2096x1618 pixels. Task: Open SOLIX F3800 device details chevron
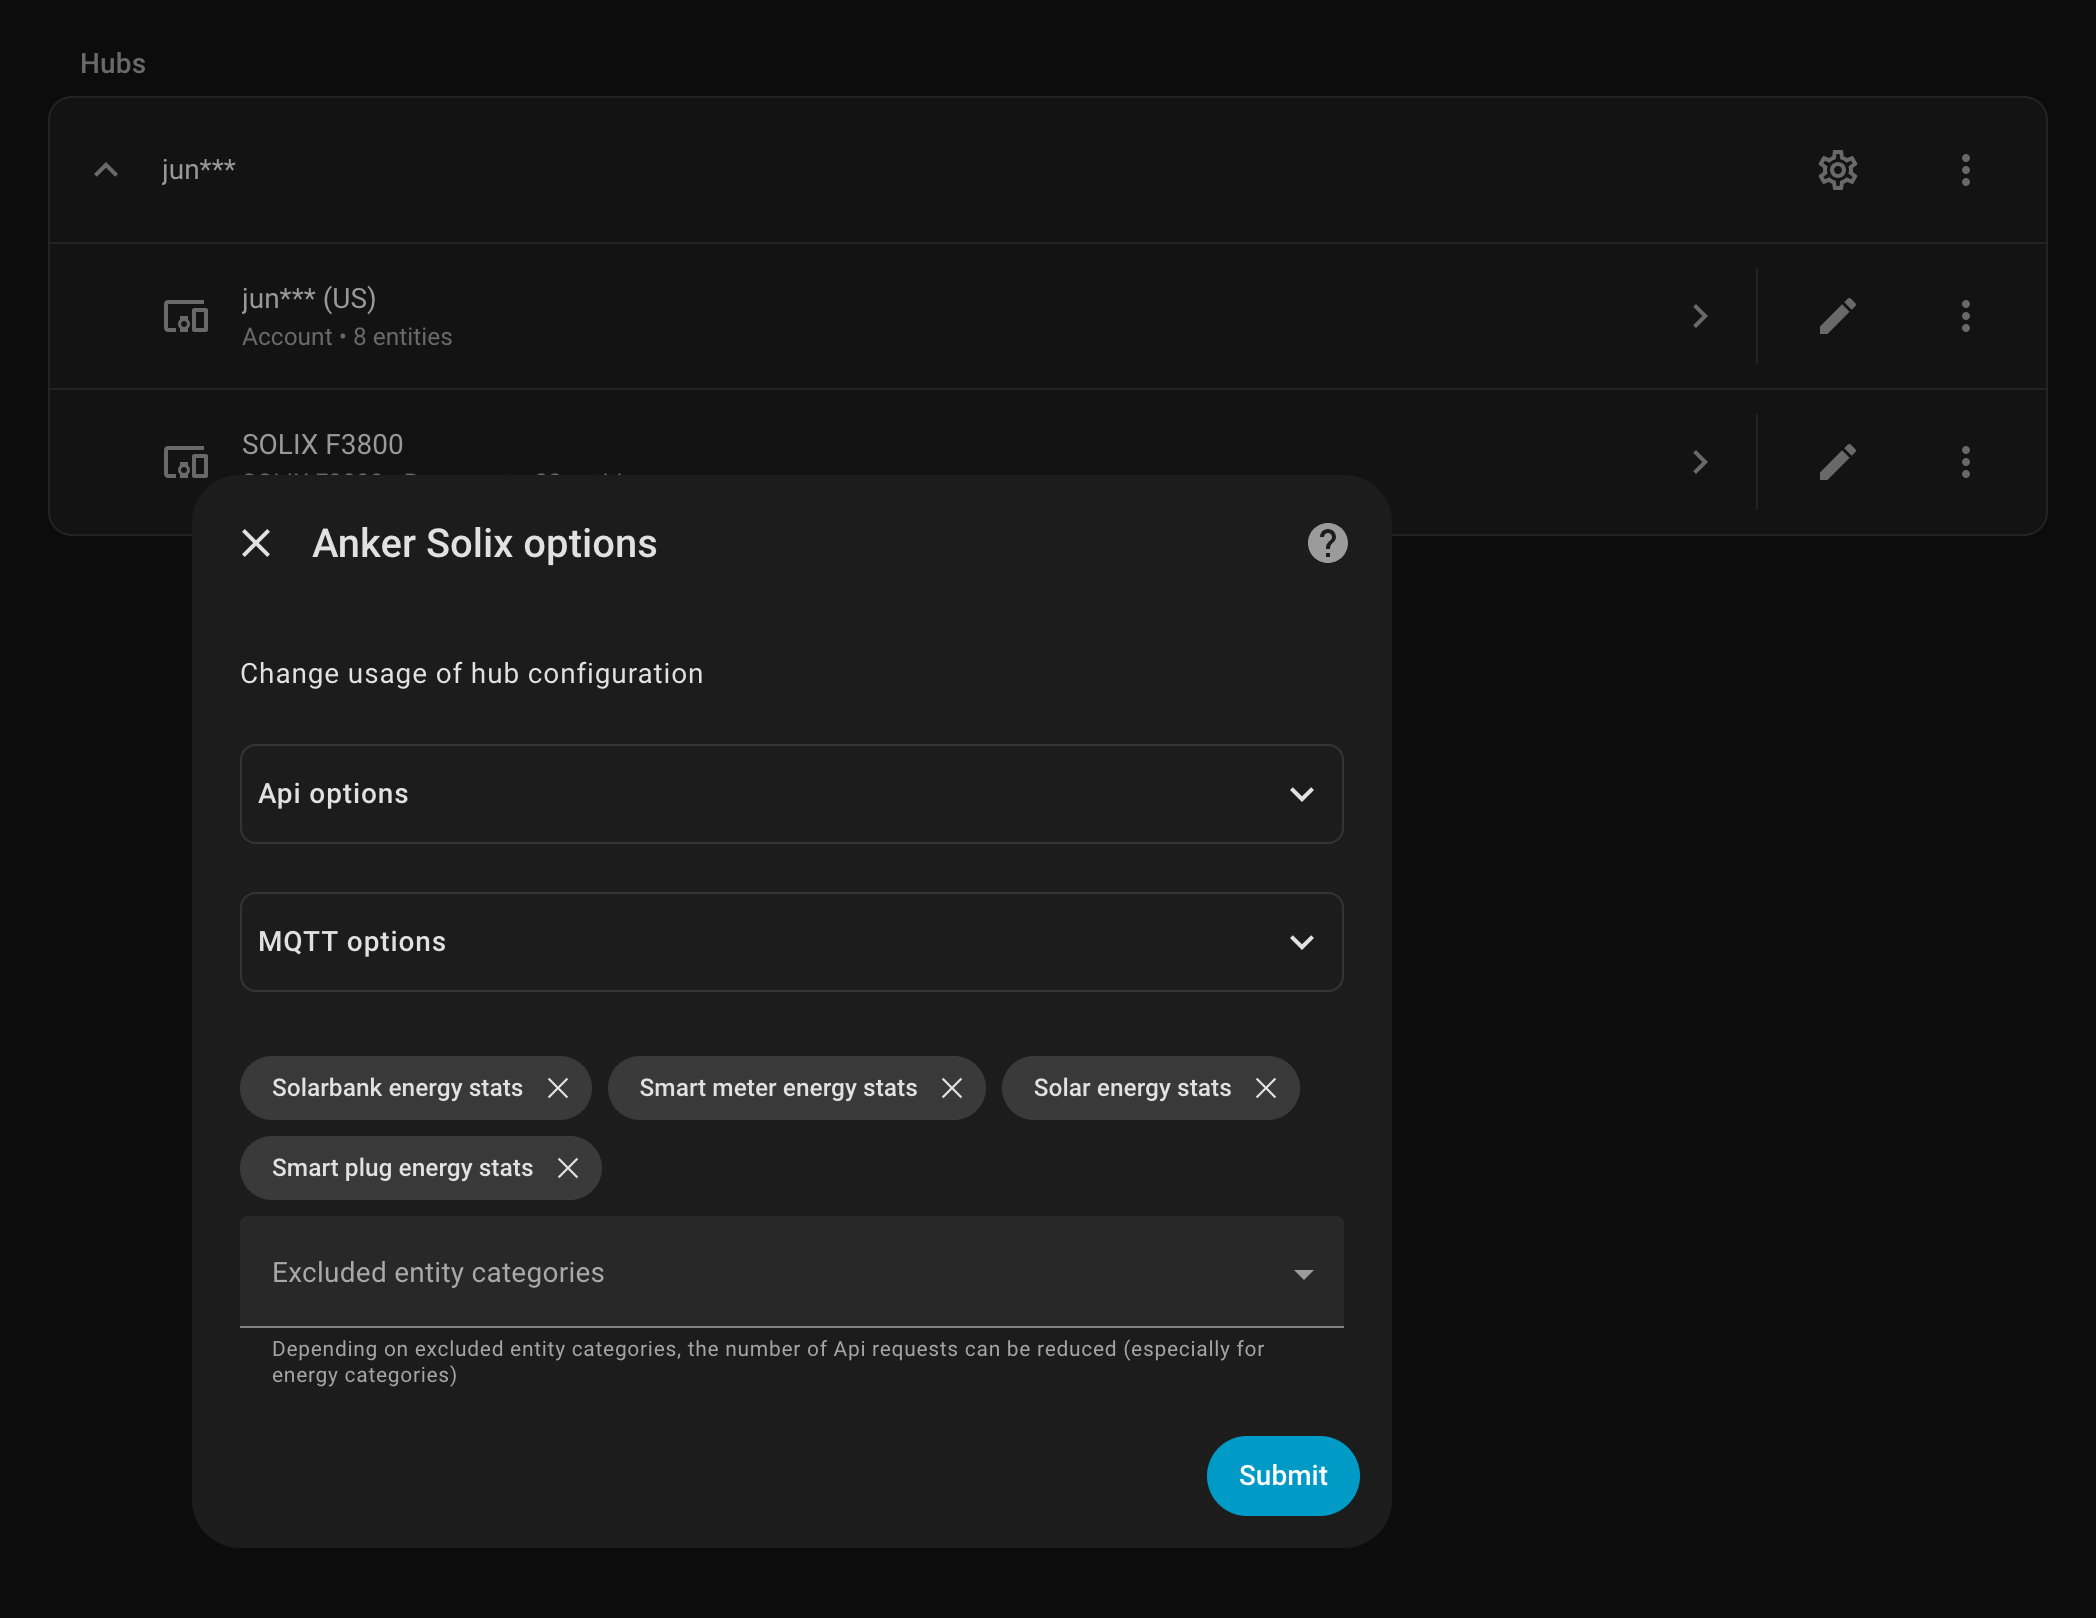click(x=1699, y=462)
